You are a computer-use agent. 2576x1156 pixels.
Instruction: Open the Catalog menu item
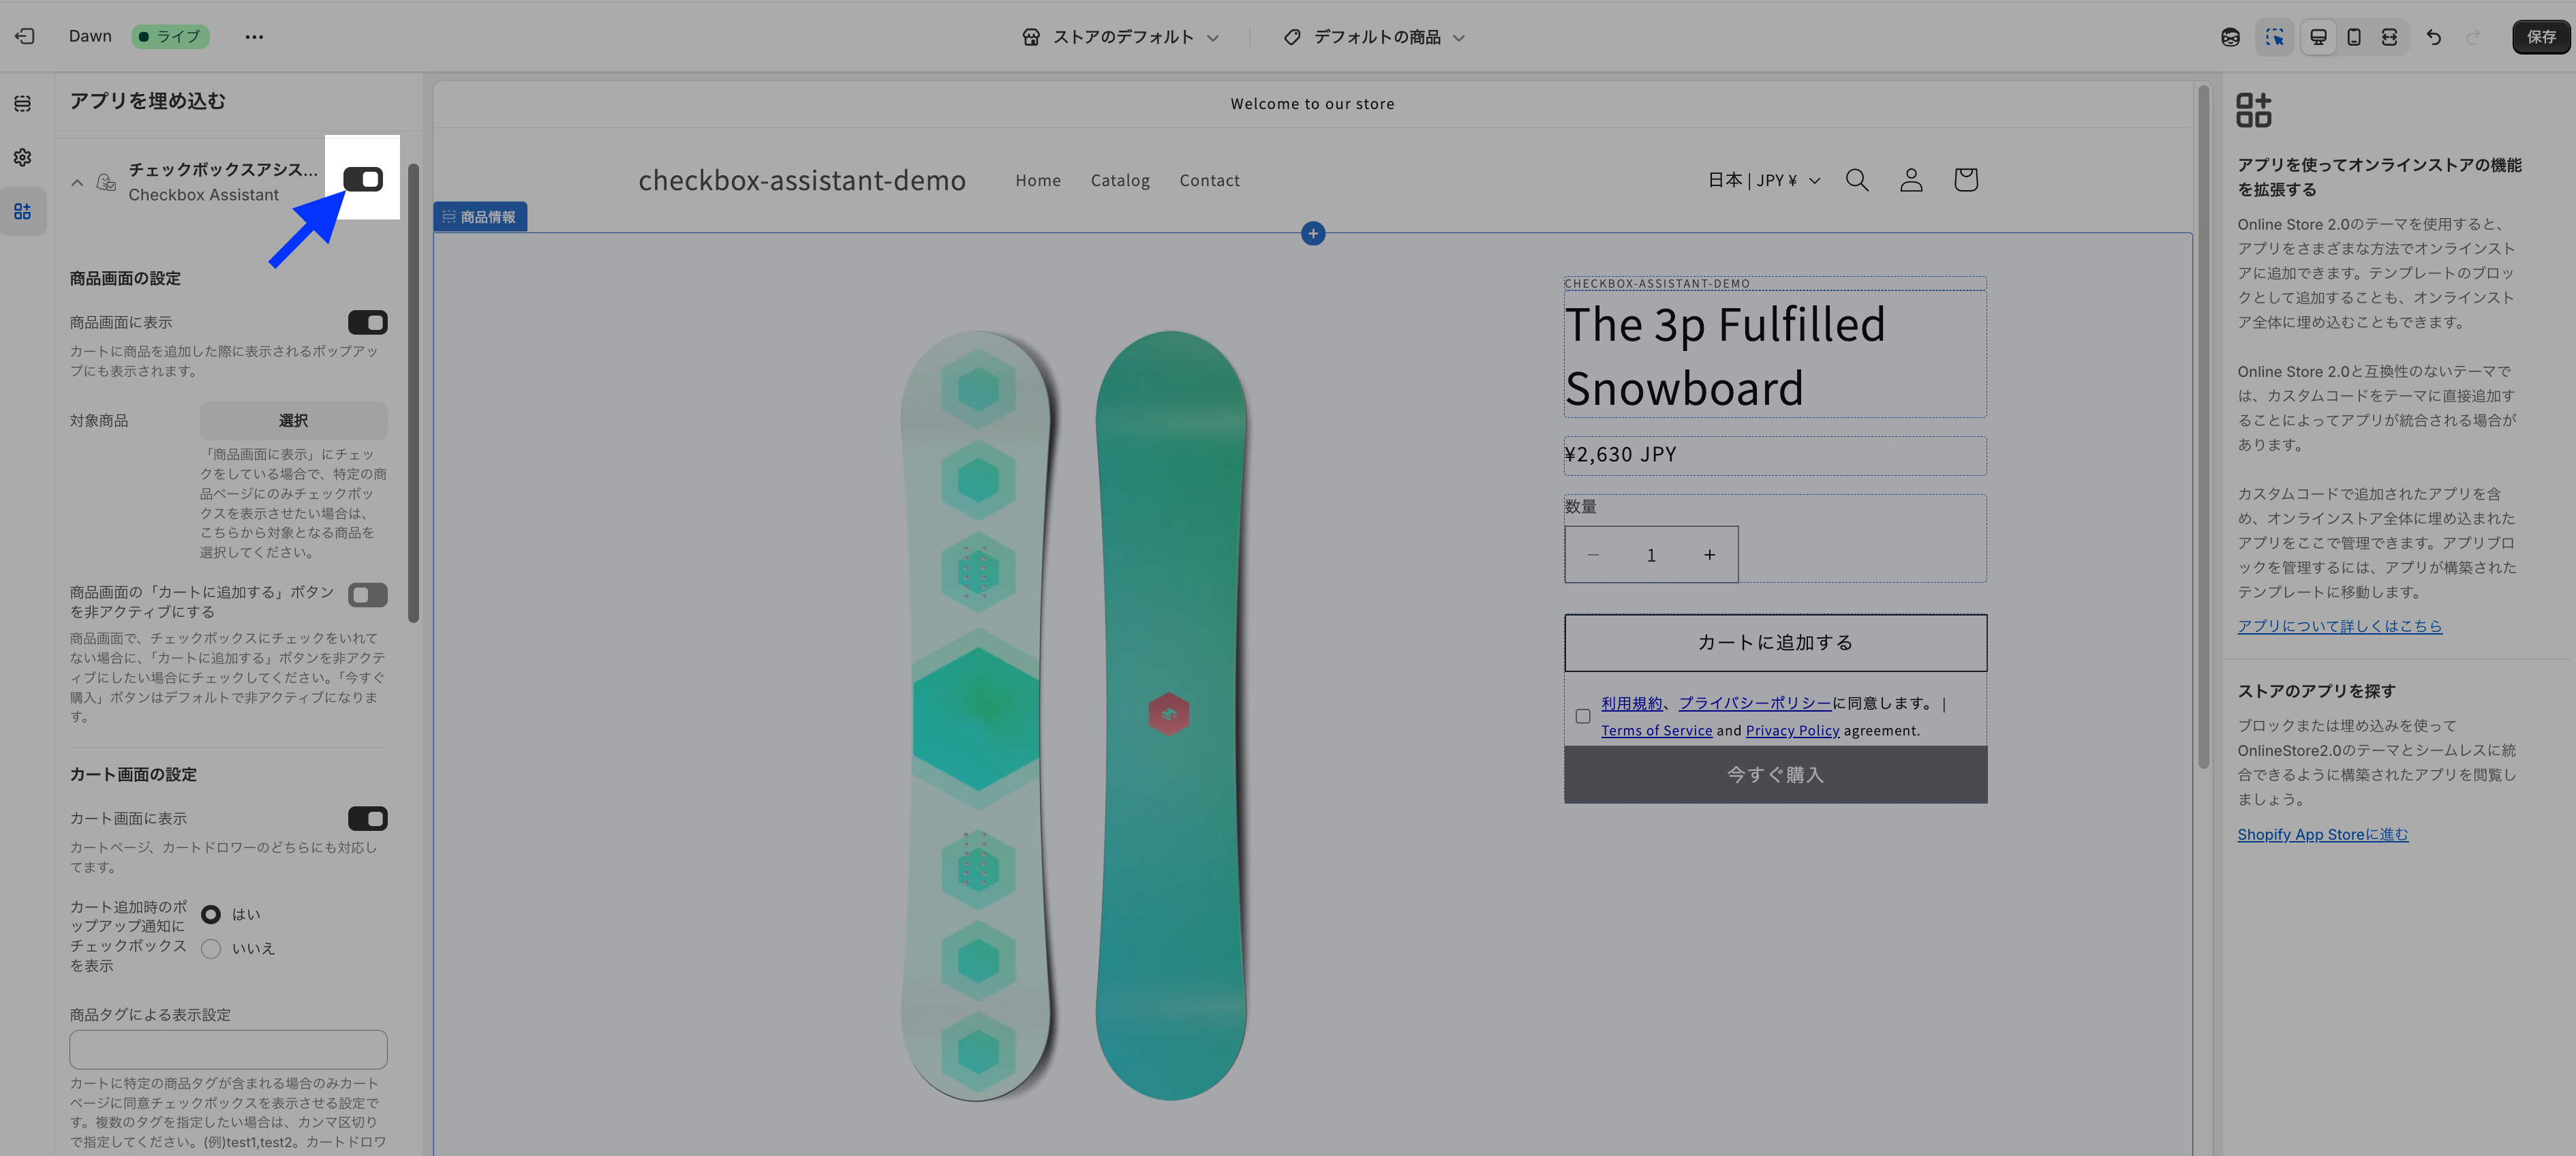(x=1119, y=181)
